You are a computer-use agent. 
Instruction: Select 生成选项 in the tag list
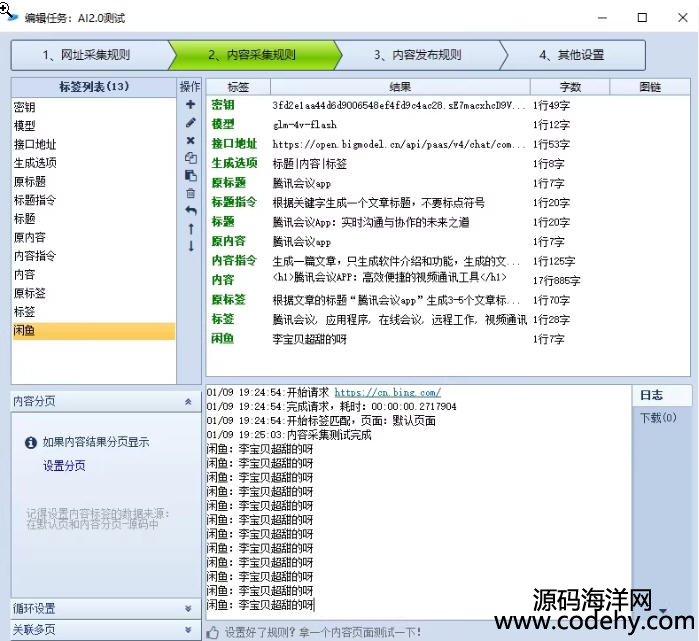(94, 163)
